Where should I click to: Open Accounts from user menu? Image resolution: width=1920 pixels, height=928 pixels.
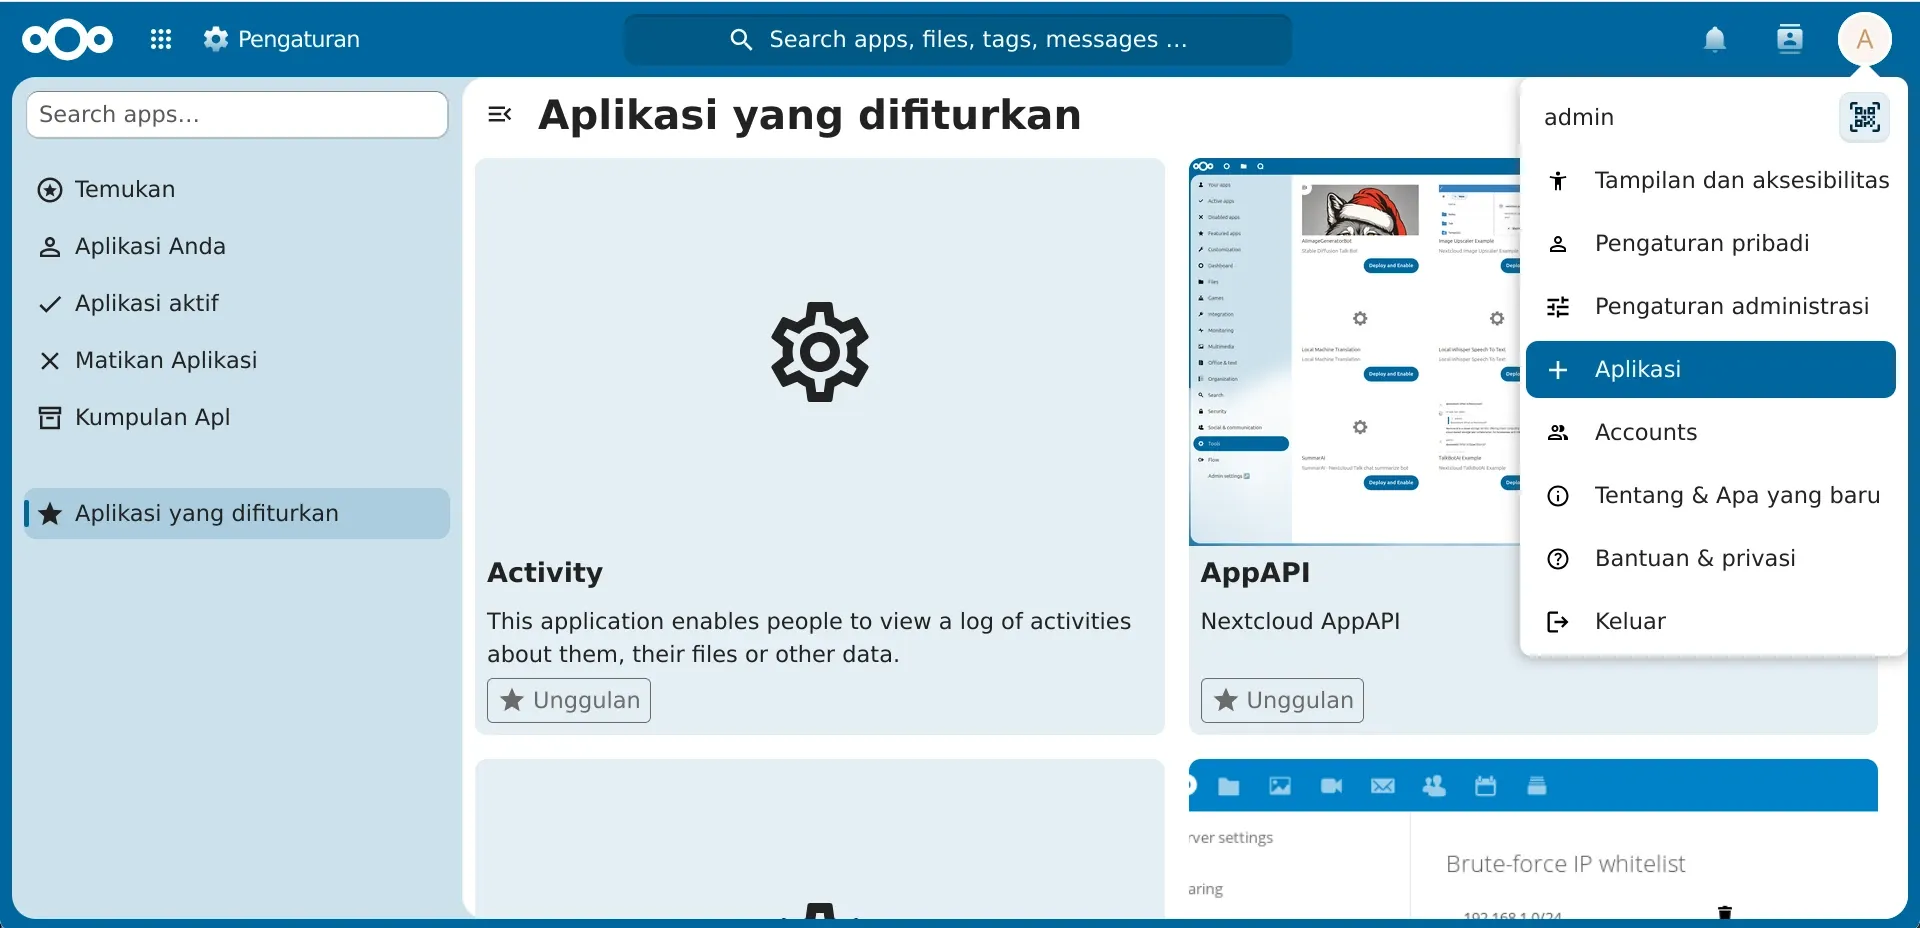tap(1711, 432)
